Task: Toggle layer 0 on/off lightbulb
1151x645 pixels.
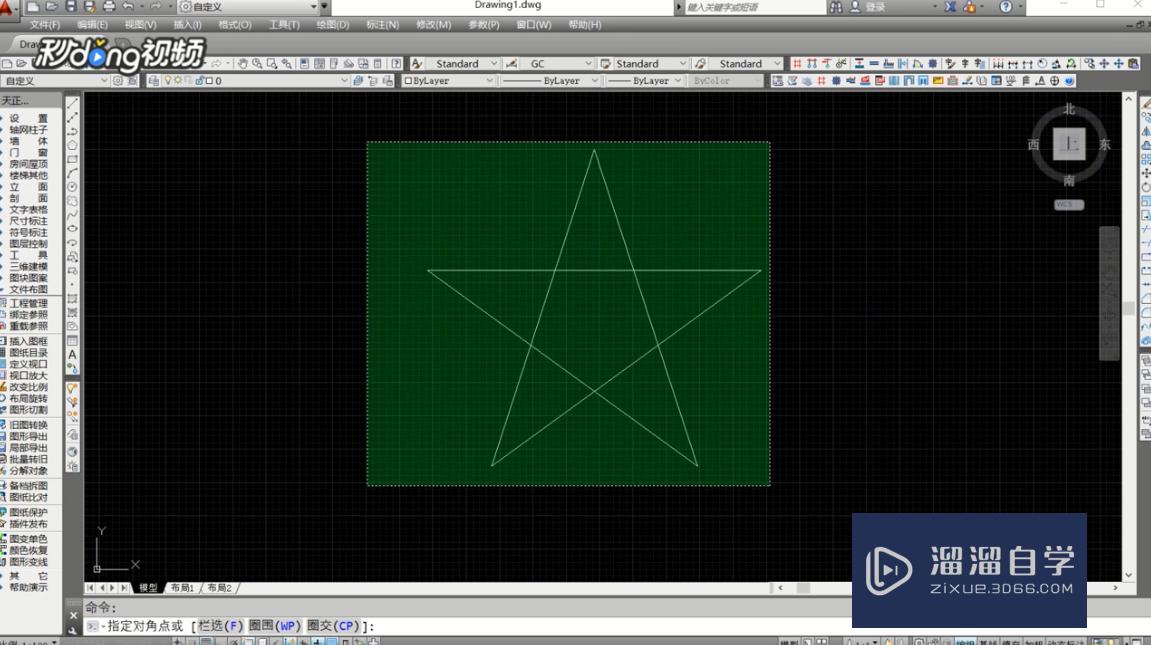Action: point(168,80)
